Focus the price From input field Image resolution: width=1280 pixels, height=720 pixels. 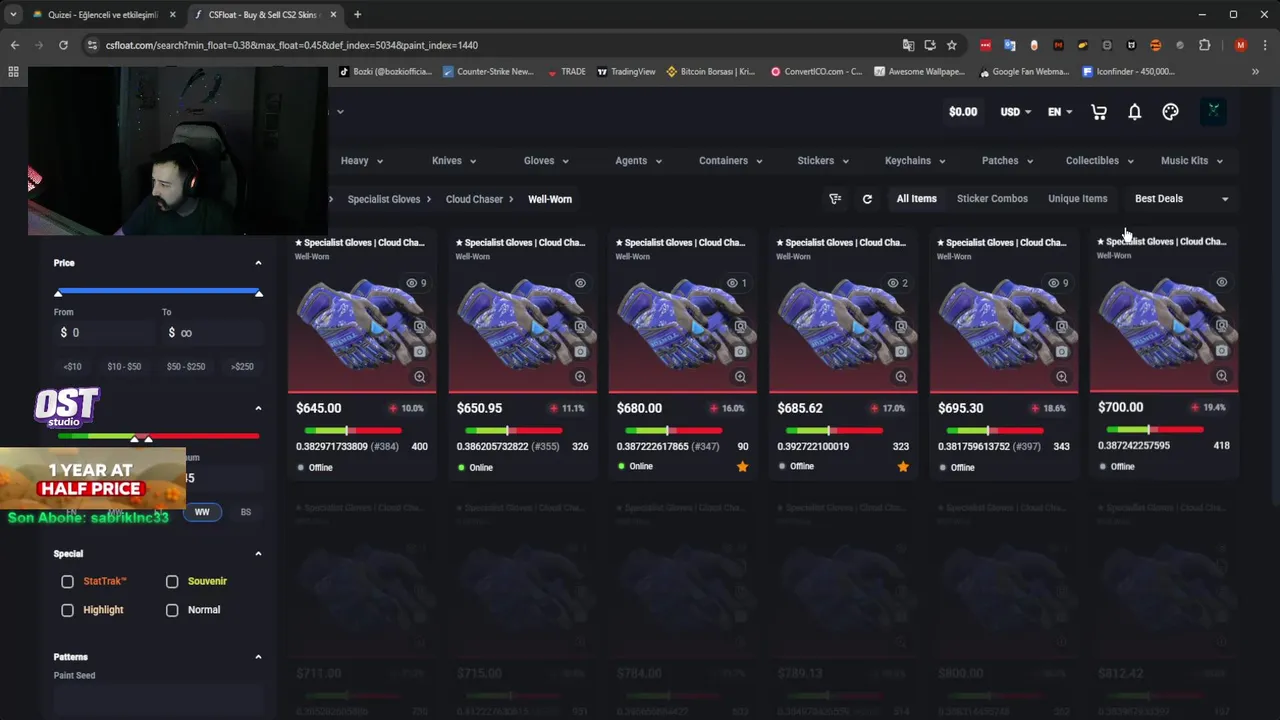105,333
